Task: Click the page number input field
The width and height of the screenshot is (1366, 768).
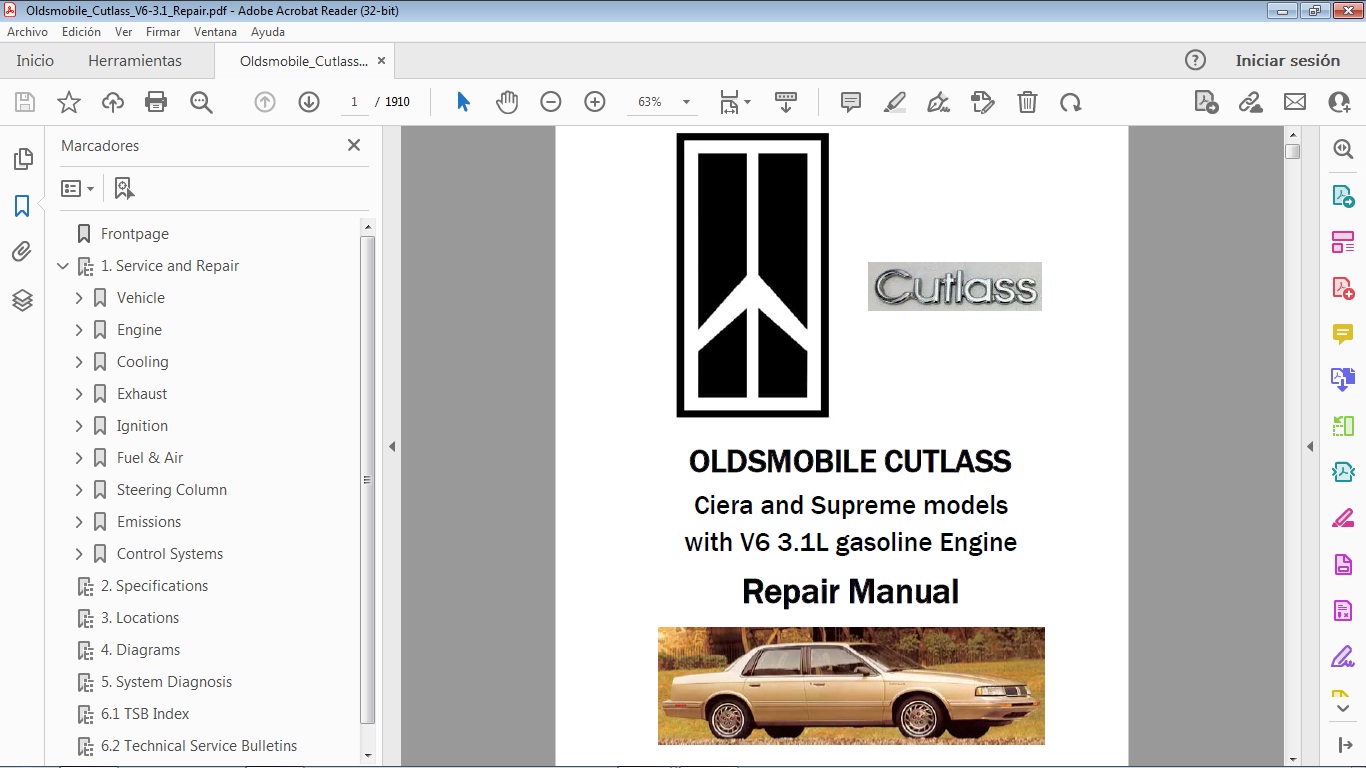Action: (354, 102)
